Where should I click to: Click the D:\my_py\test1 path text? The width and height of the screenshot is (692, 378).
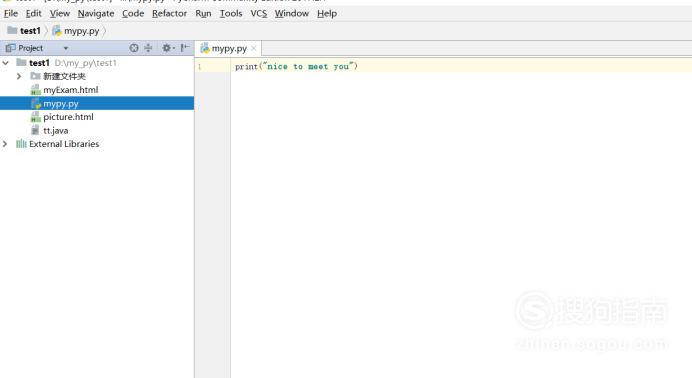tap(86, 63)
